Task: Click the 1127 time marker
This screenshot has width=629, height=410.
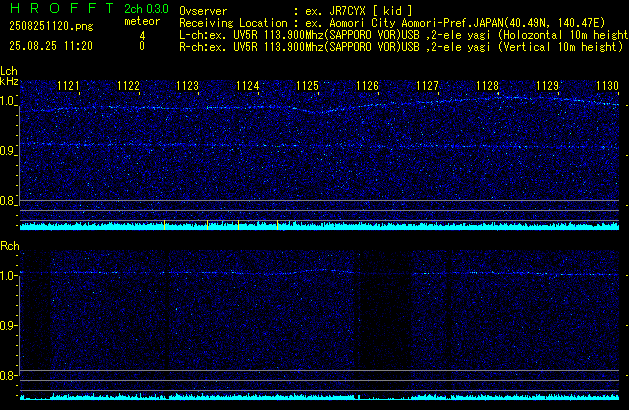Action: click(x=428, y=86)
